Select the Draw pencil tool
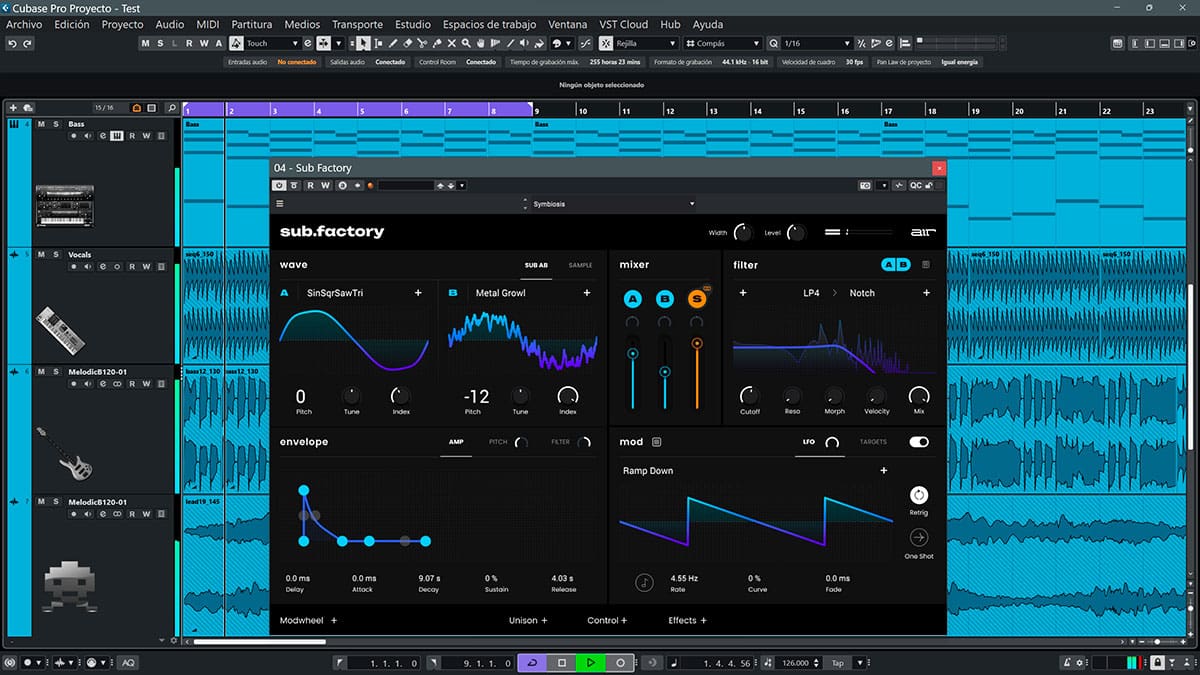 click(393, 43)
